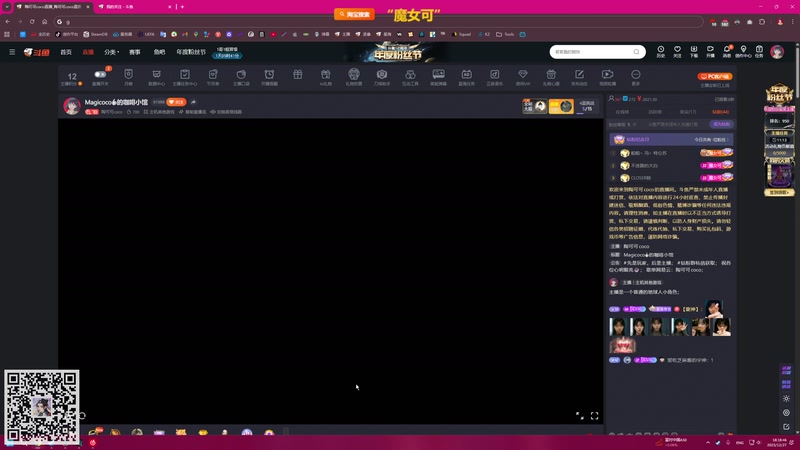Open the 消息 notification bell
Viewport: 800px width, 450px height.
point(727,52)
